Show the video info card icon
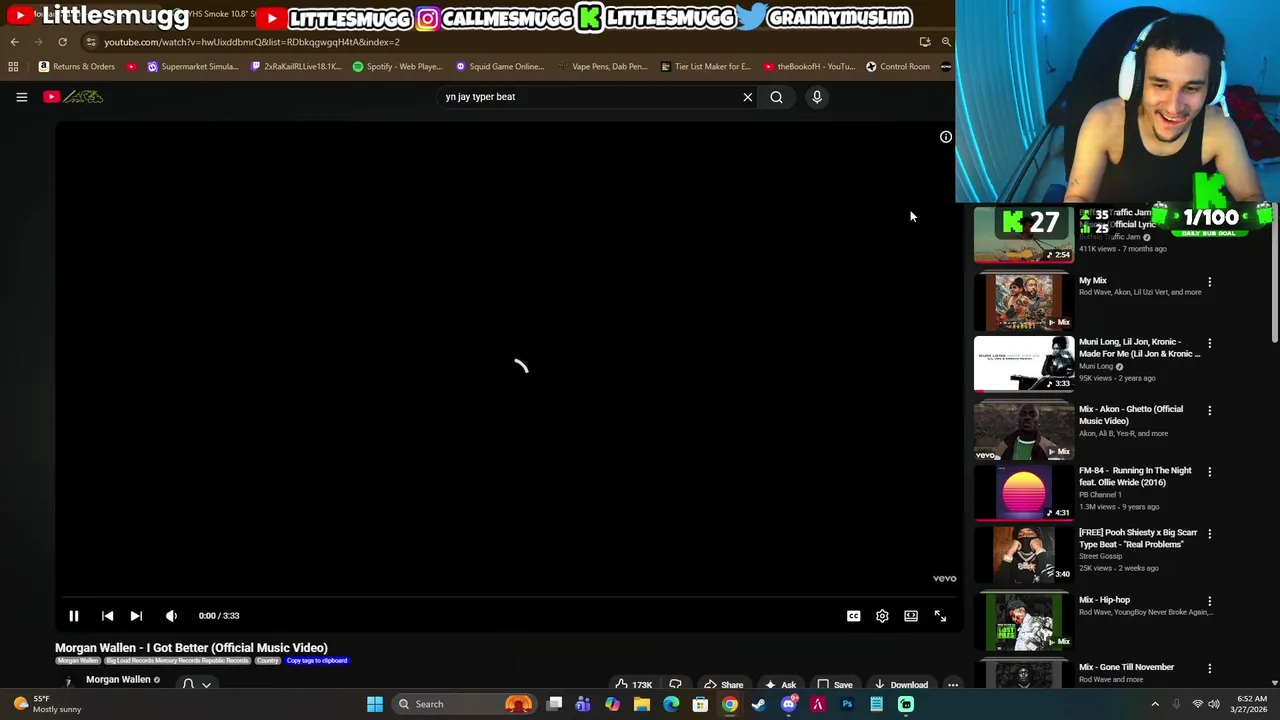 (945, 137)
